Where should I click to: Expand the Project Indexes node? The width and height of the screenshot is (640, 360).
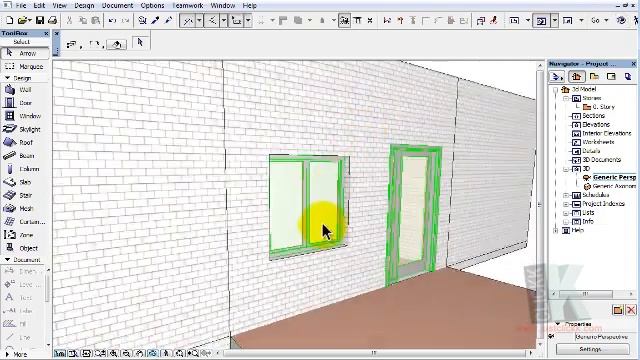[x=566, y=204]
